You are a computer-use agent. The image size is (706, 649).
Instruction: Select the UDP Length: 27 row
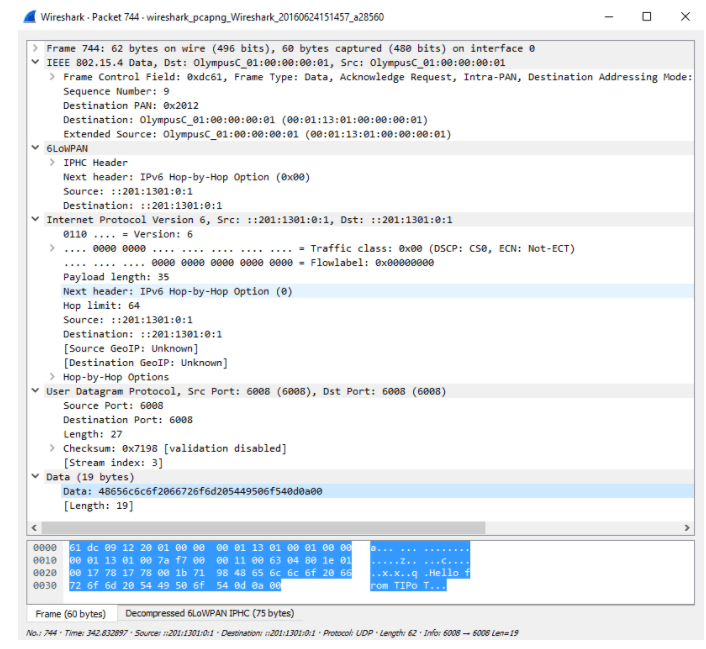(377, 434)
